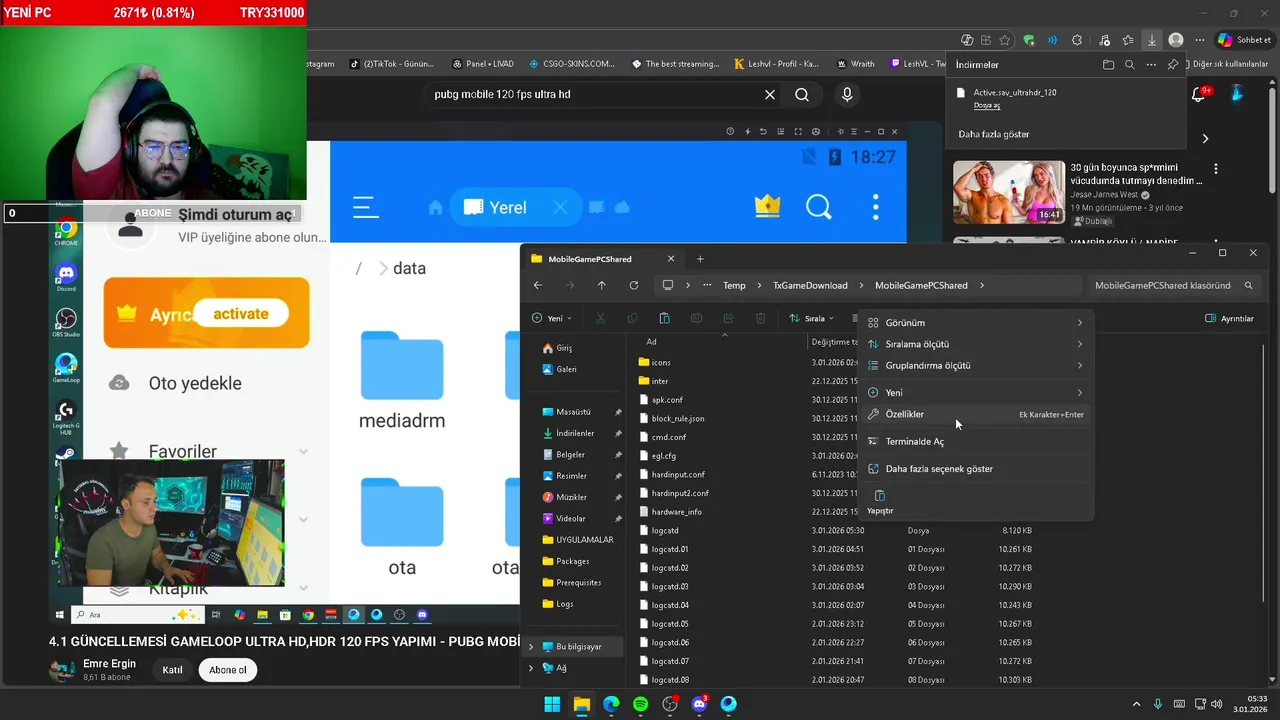The image size is (1280, 720).
Task: Open a new Explorer tab with plus
Action: [700, 258]
